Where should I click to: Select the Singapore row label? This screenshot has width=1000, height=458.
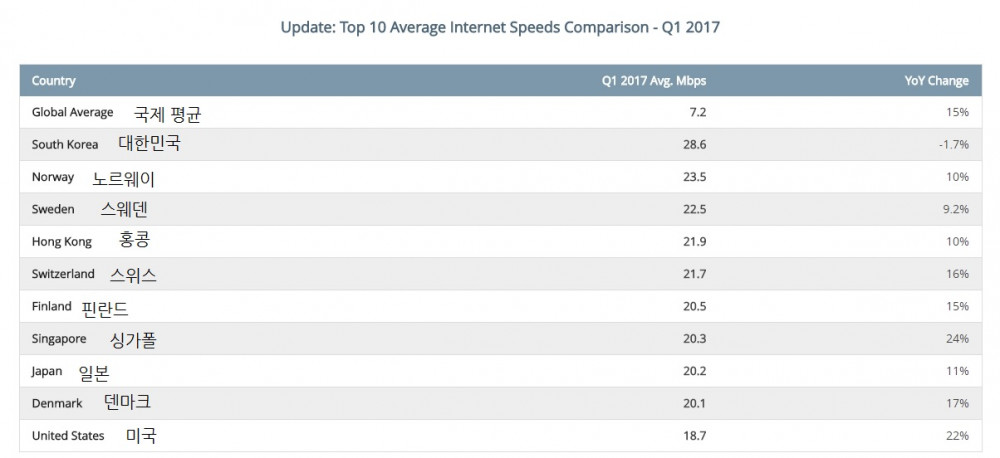[x=59, y=339]
